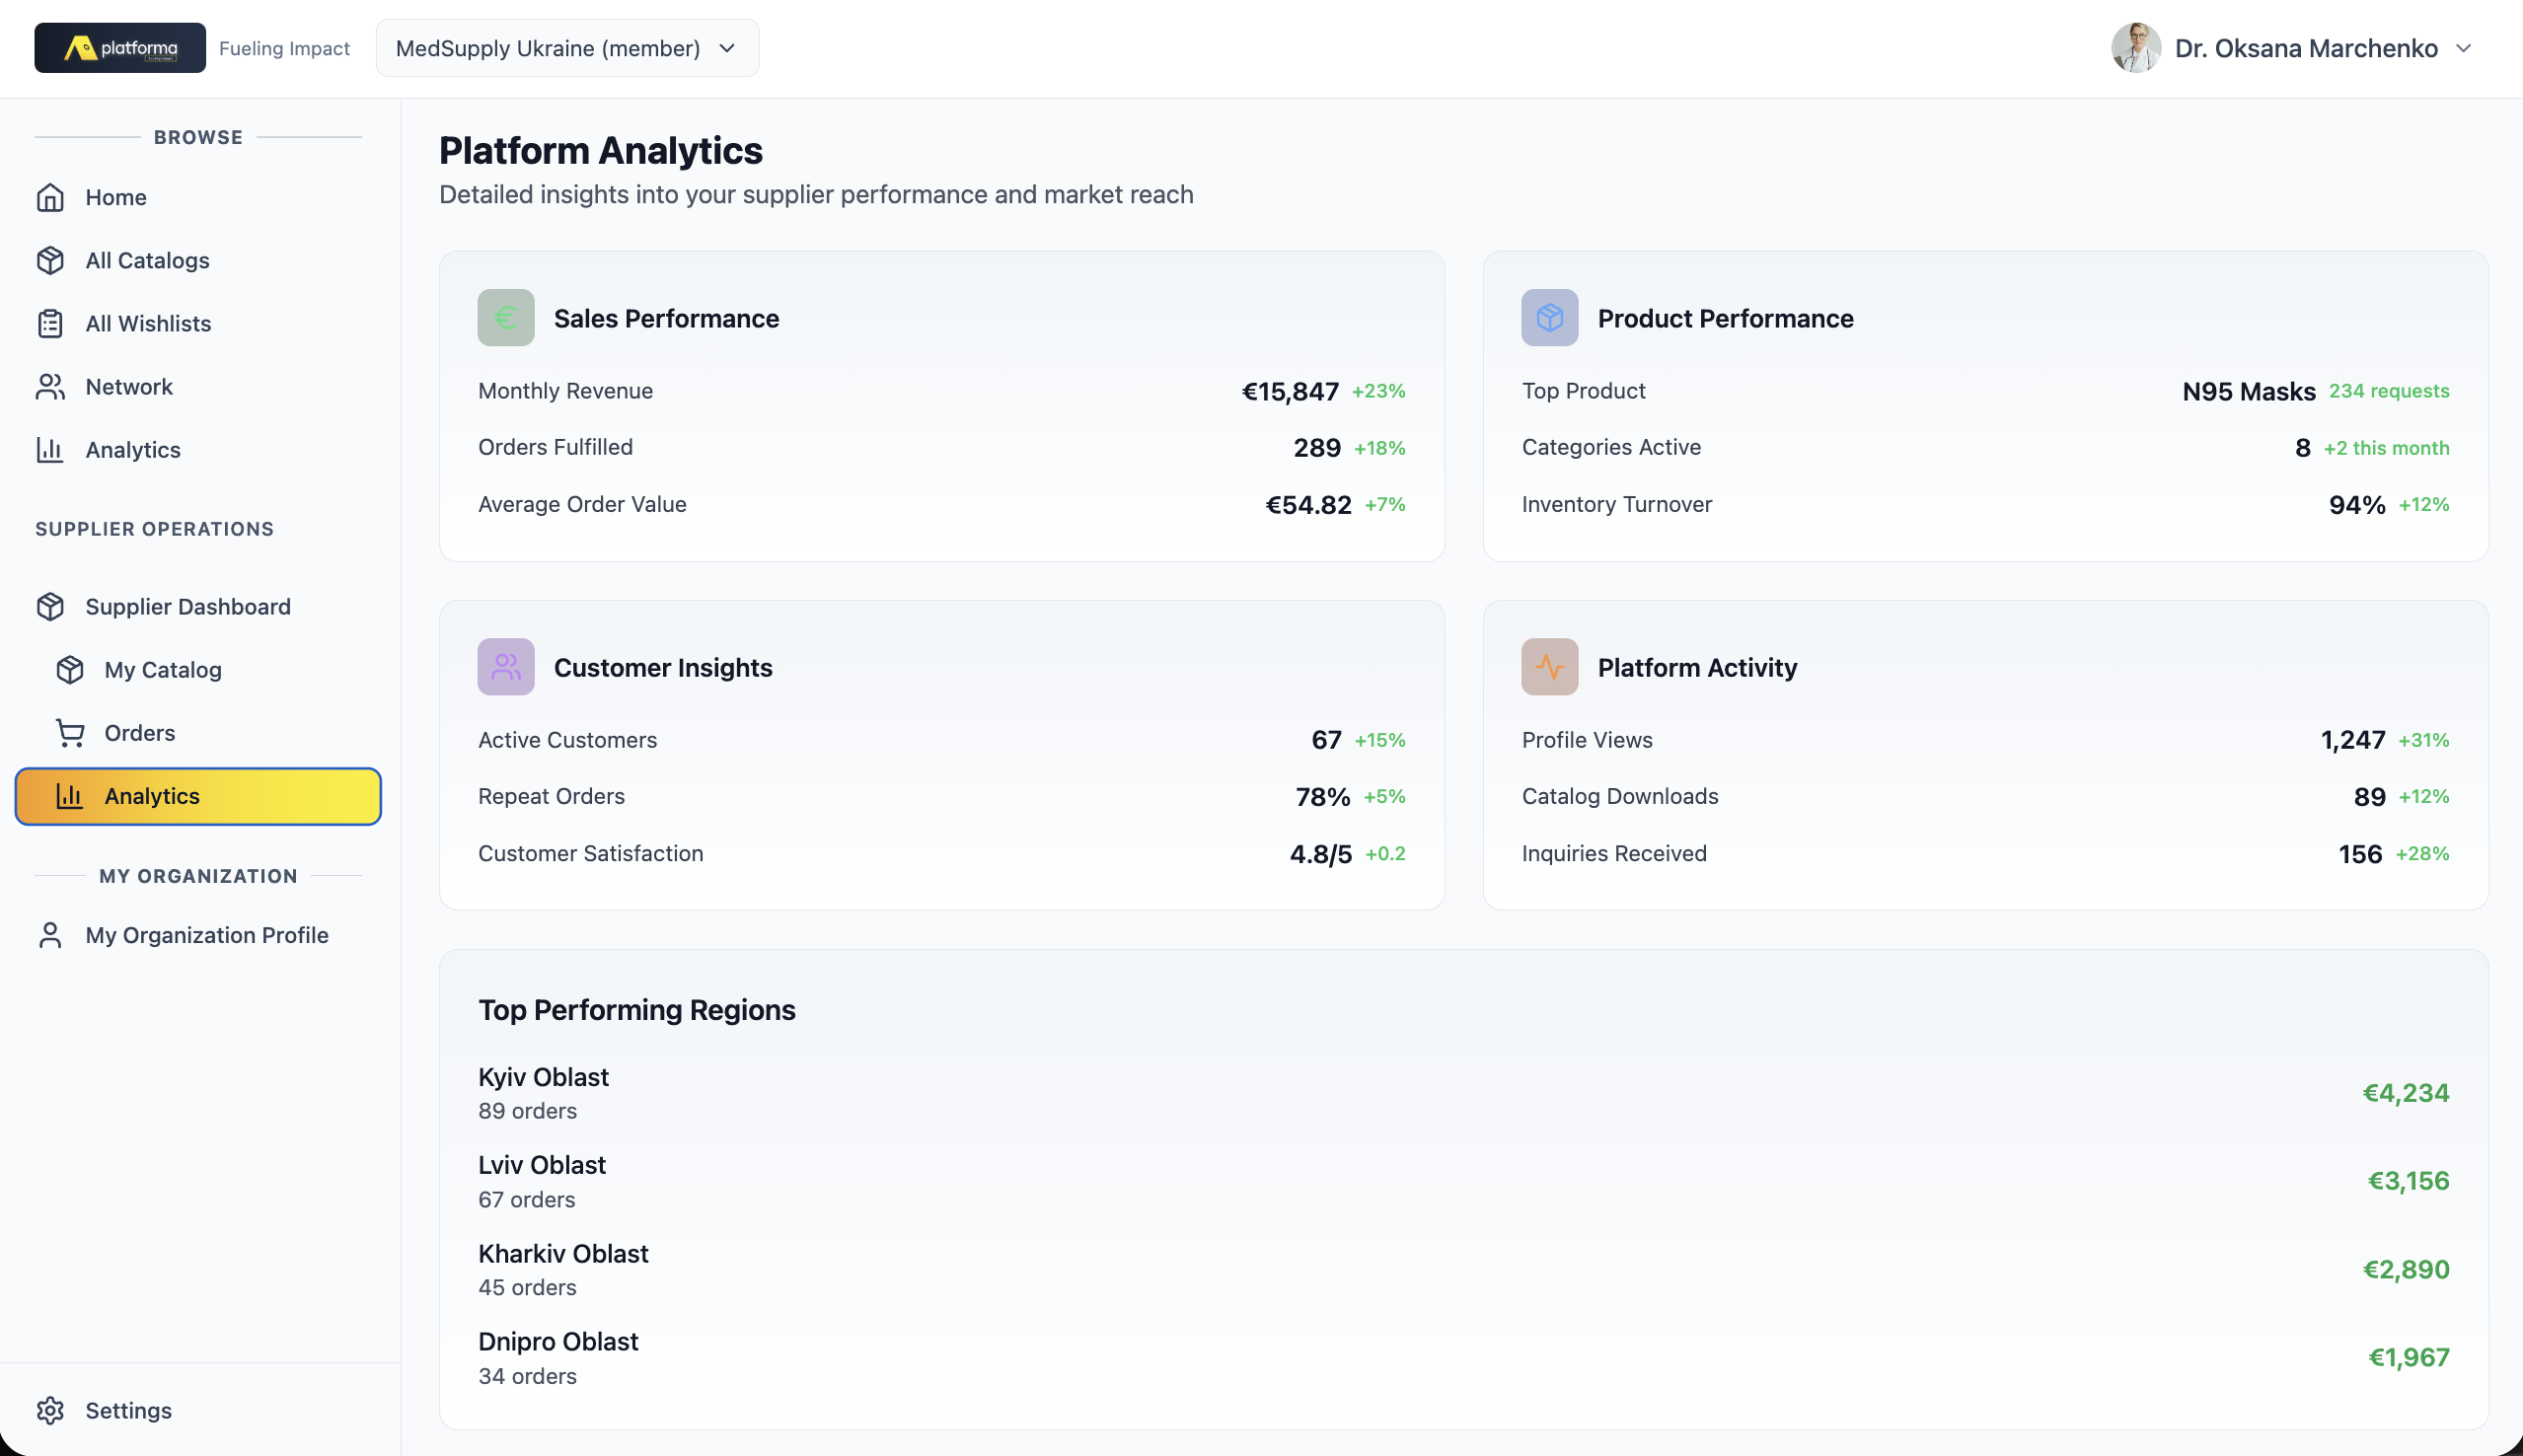Click the Orders shopping cart icon
The width and height of the screenshot is (2523, 1456).
[x=70, y=733]
